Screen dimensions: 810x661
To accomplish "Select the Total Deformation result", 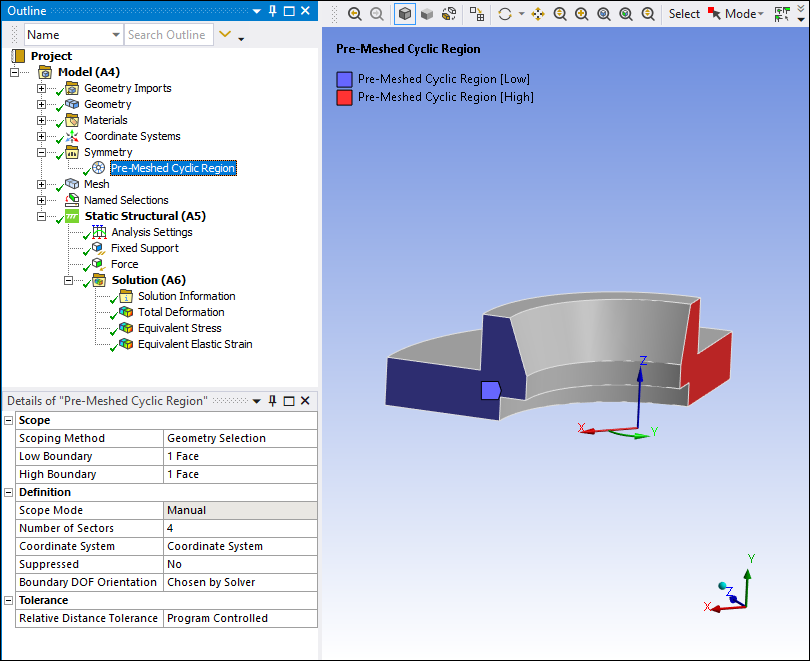I will 180,312.
